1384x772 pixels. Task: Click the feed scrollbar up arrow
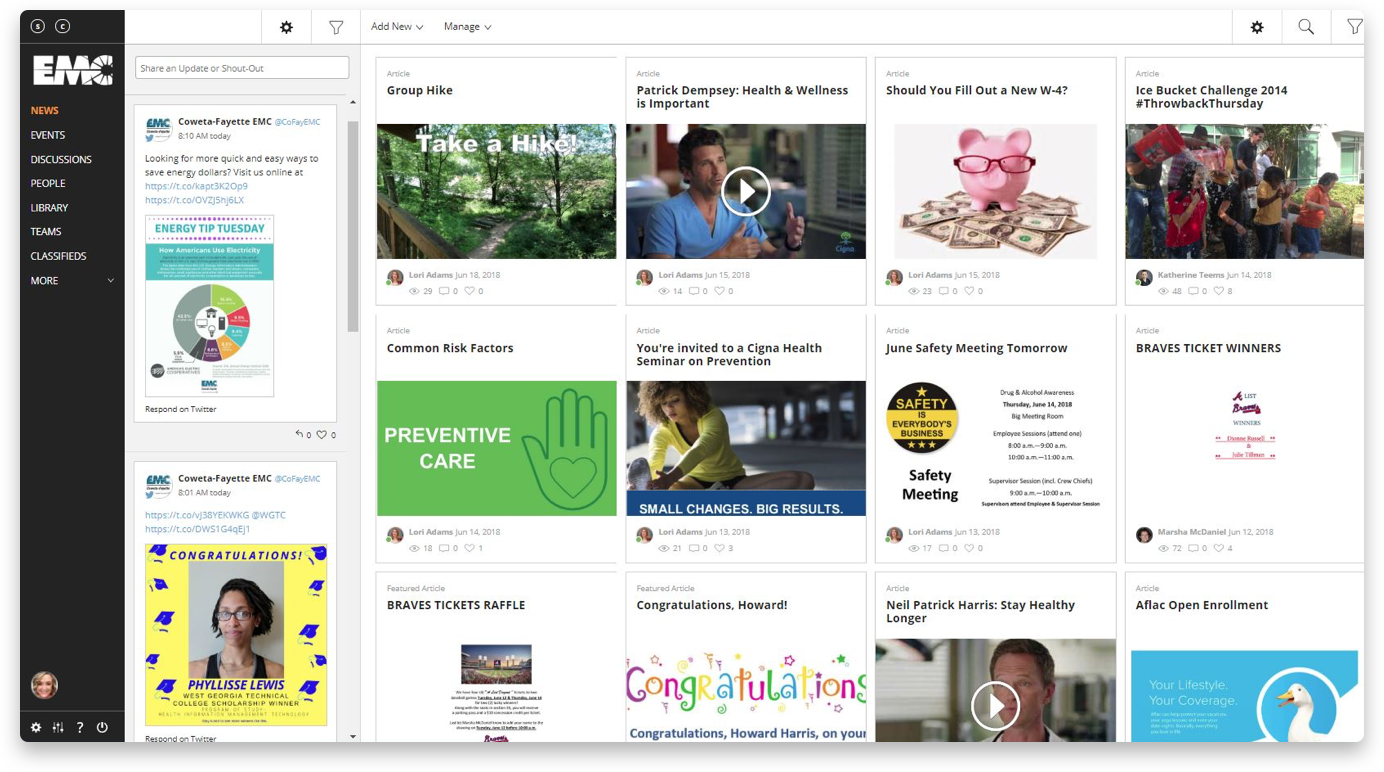[353, 103]
